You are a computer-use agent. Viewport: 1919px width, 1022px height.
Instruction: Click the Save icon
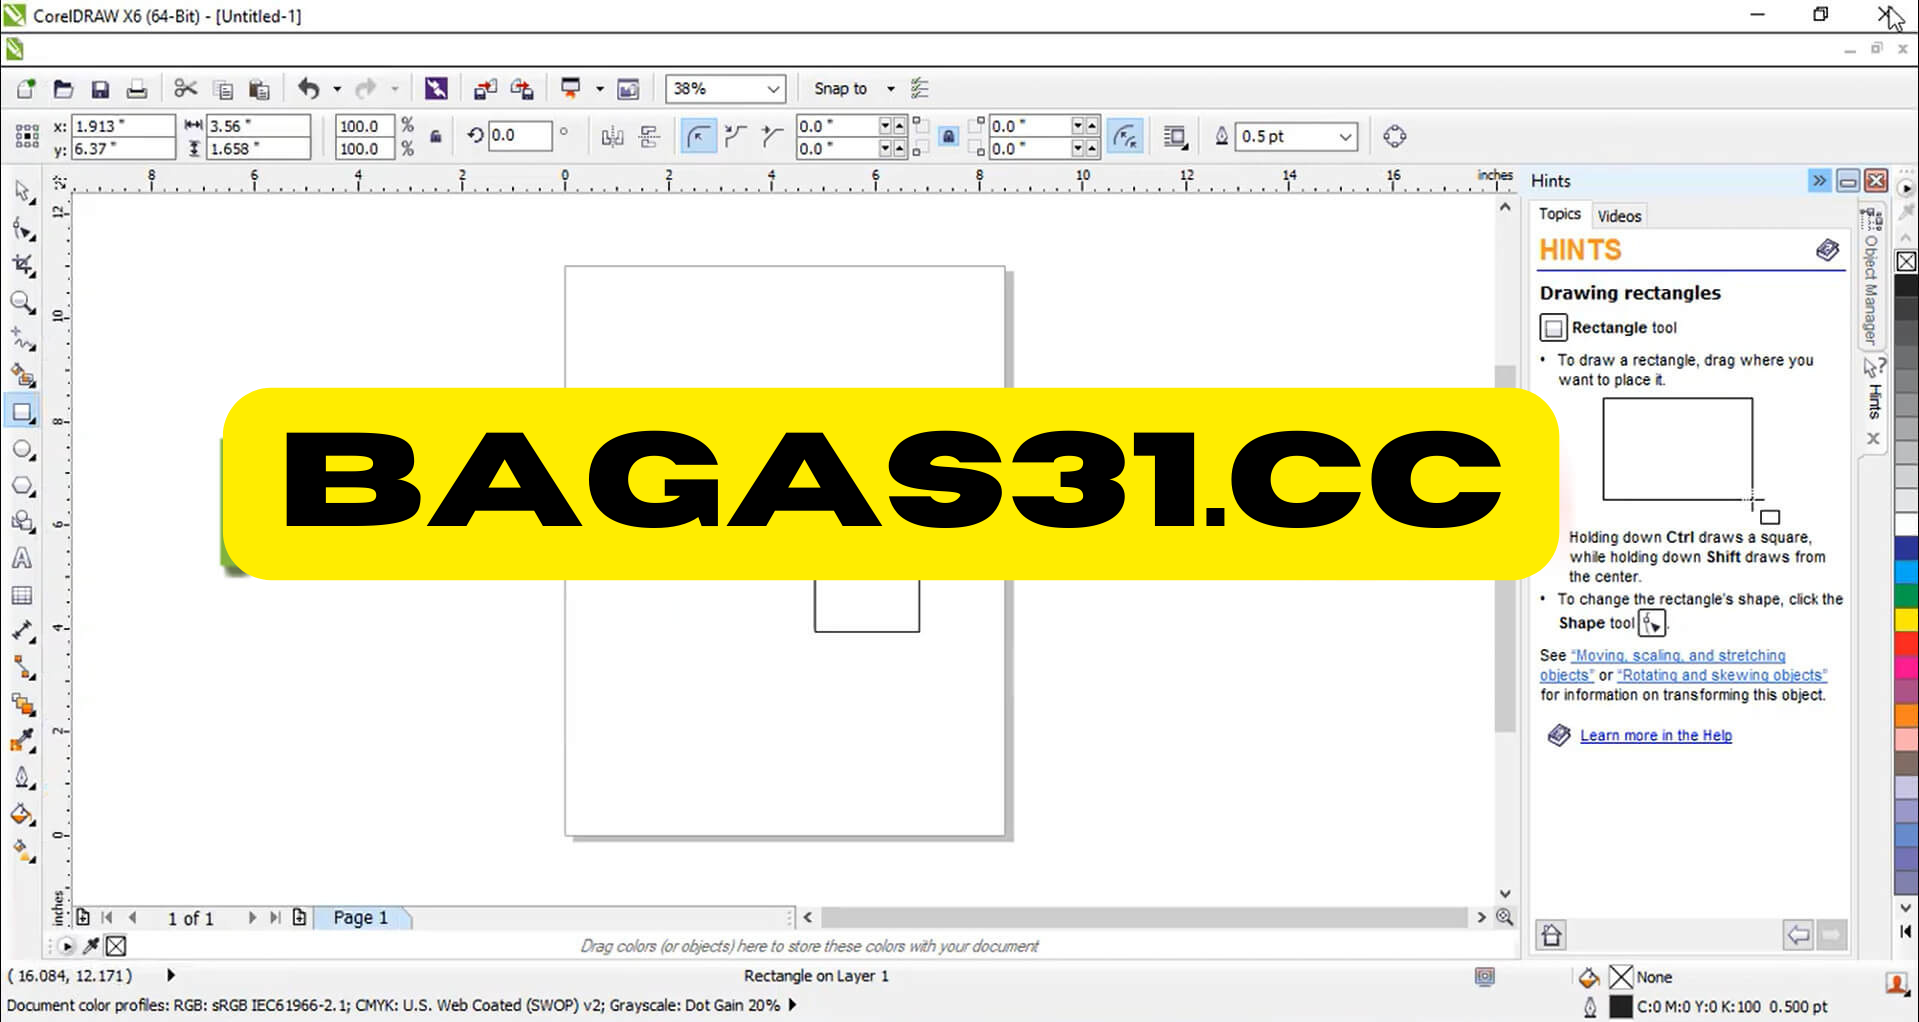[100, 89]
